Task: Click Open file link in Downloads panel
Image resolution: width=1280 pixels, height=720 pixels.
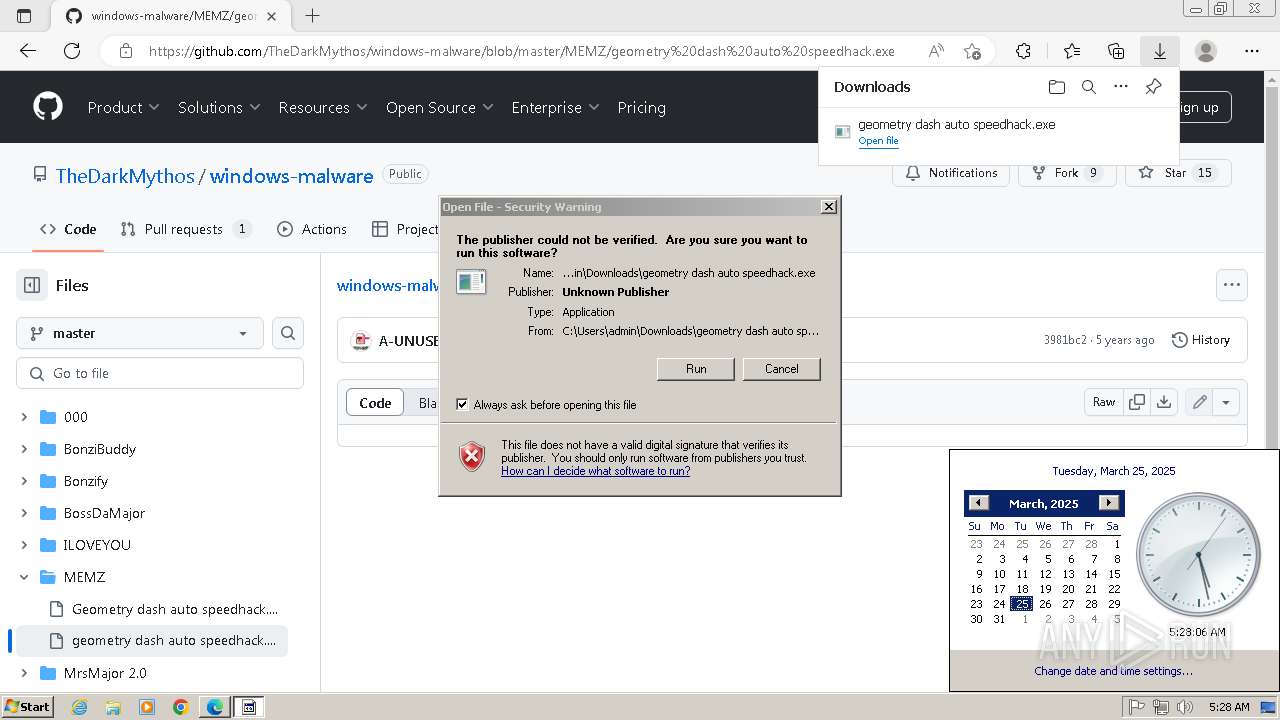Action: pos(878,141)
